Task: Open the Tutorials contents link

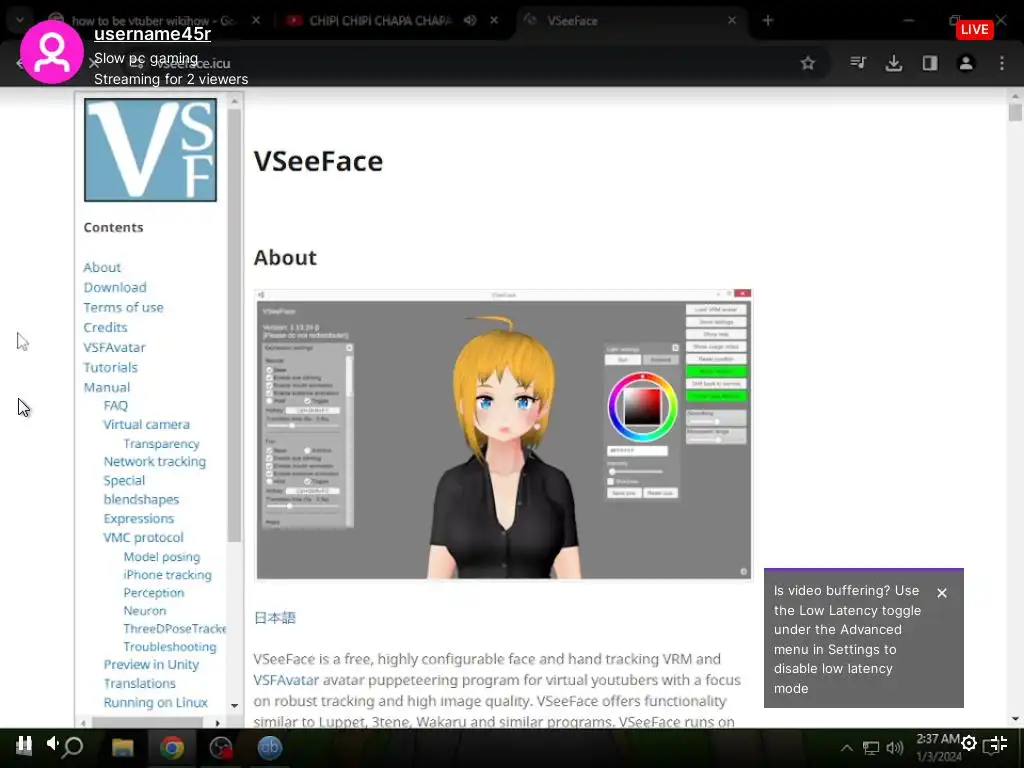Action: [110, 368]
